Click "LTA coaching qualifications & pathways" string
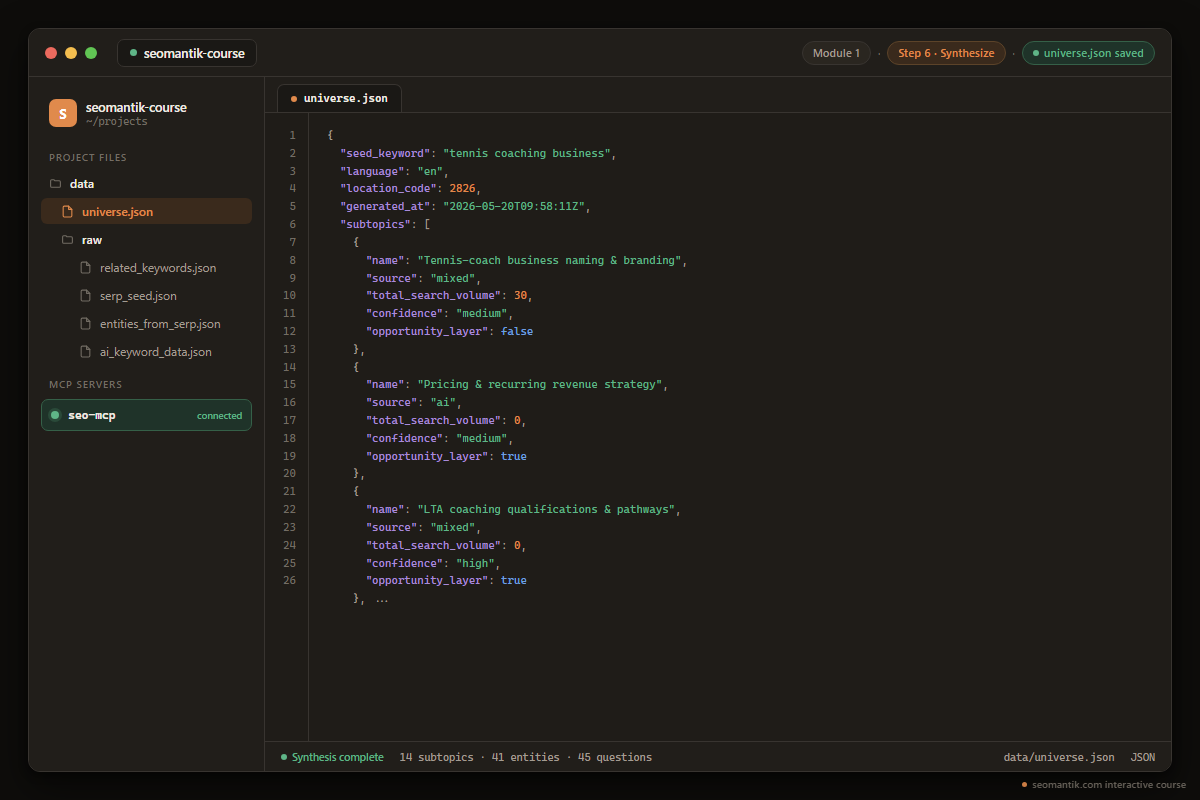This screenshot has height=800, width=1200. tap(546, 509)
